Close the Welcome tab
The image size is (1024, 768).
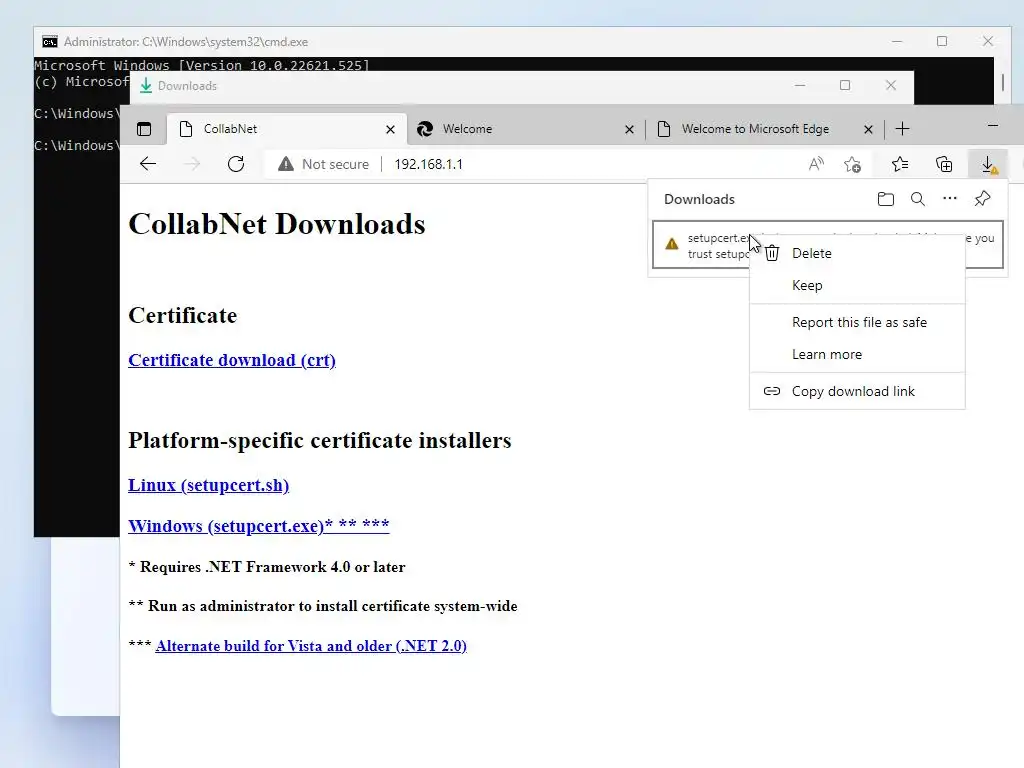pyautogui.click(x=630, y=129)
